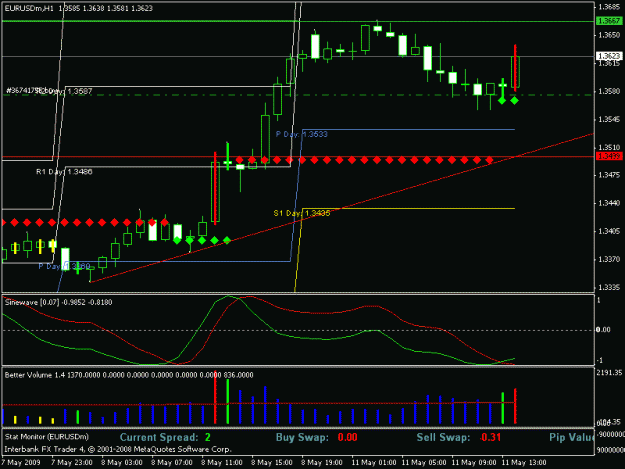Select the red ascending diagonal trendline
625x469 pixels.
[342, 208]
